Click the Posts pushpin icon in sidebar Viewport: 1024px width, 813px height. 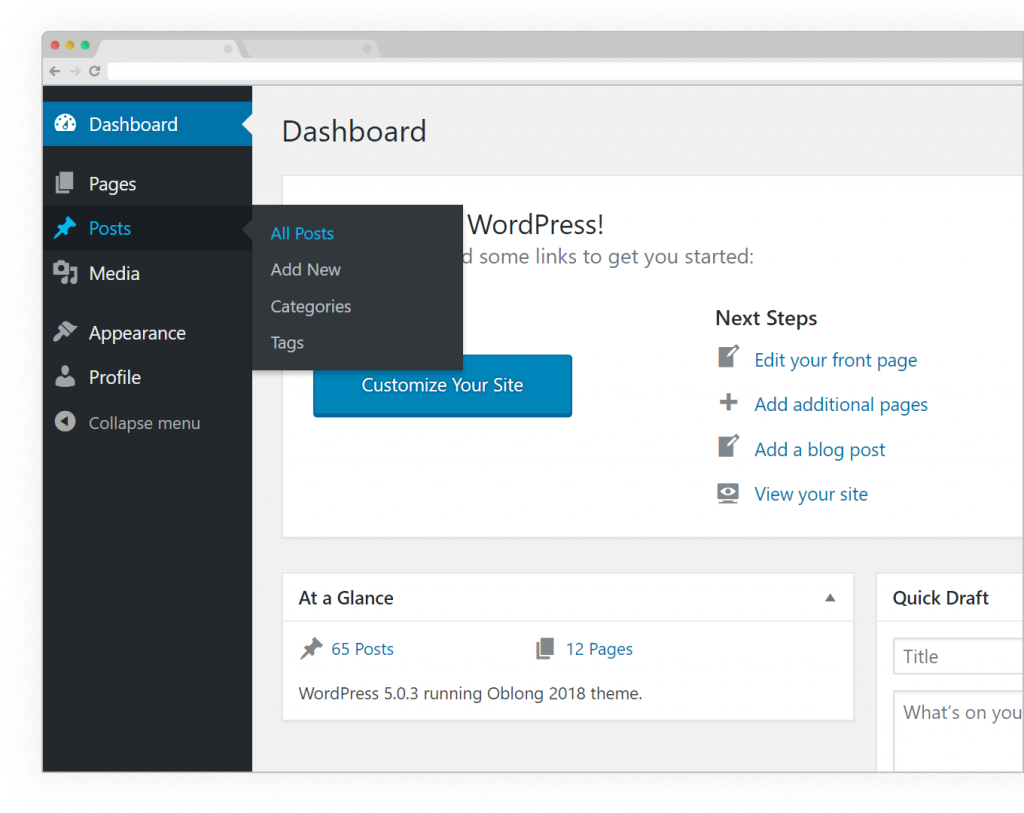point(65,227)
